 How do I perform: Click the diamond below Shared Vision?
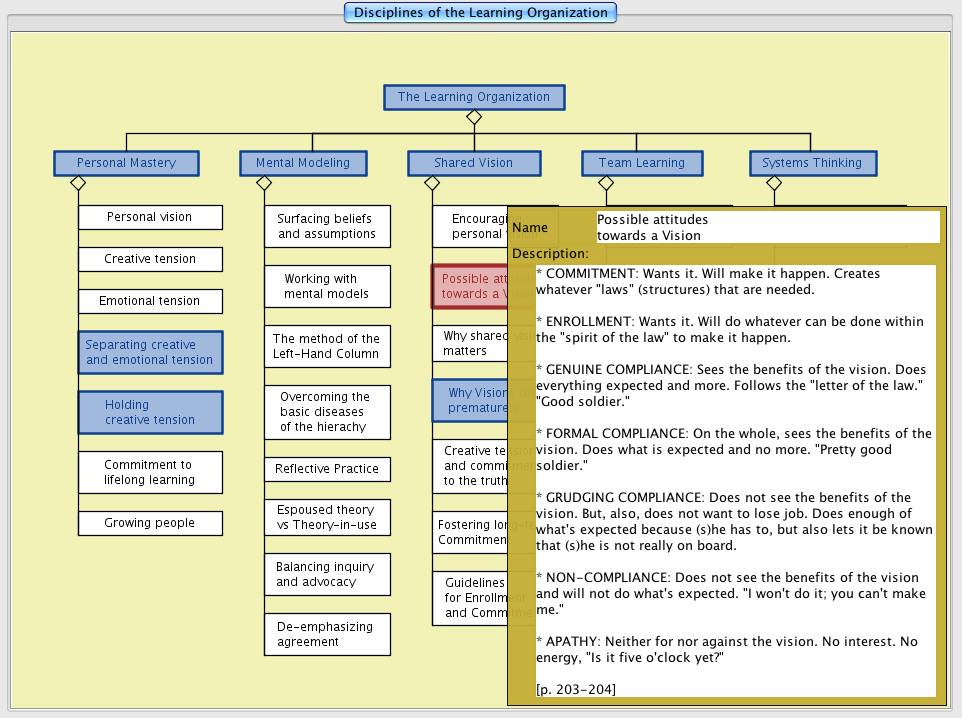click(432, 183)
